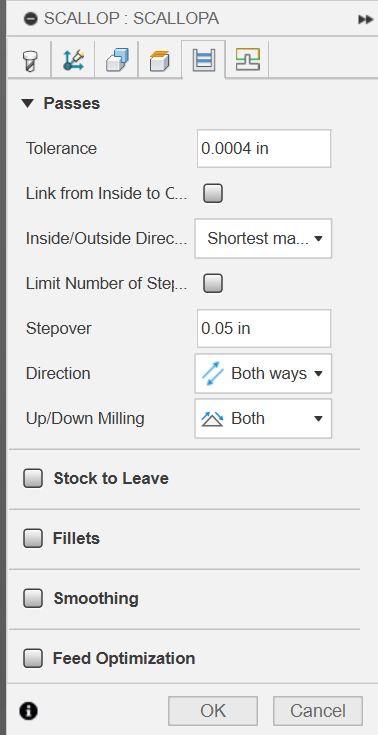The width and height of the screenshot is (378, 735).
Task: Open the Up/Down Milling dropdown
Action: (263, 418)
